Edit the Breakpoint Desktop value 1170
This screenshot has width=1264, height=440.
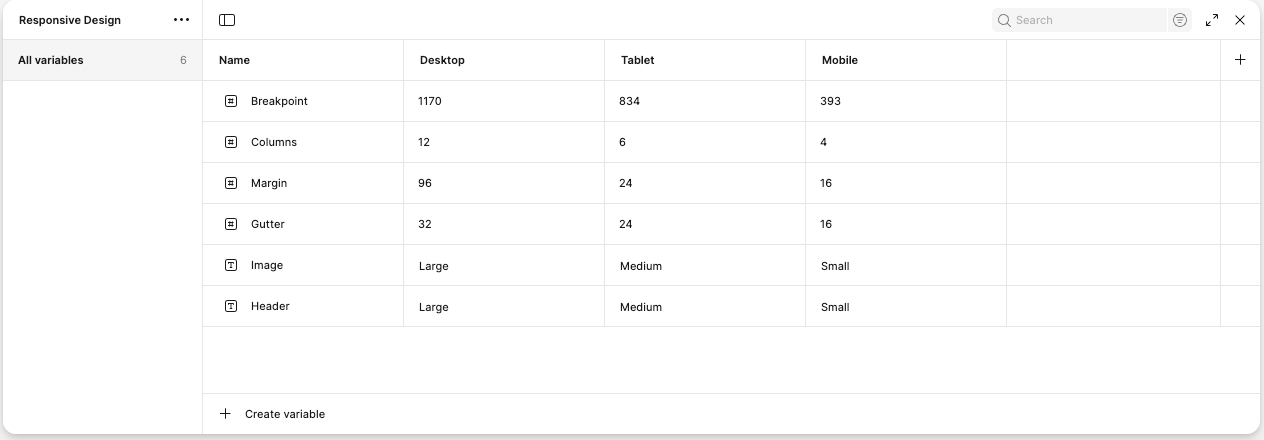click(430, 101)
